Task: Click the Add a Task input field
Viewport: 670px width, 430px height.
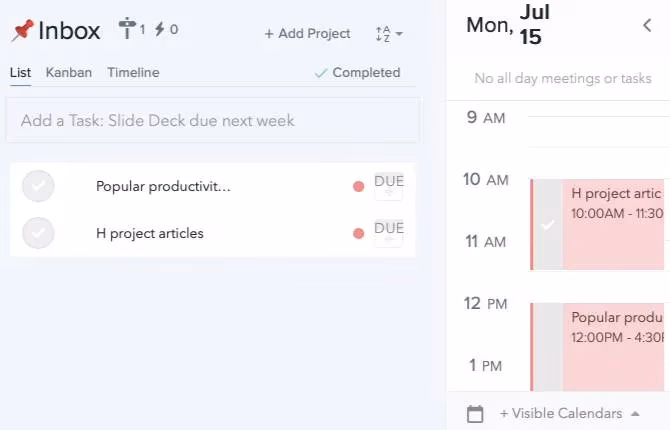Action: [x=212, y=121]
